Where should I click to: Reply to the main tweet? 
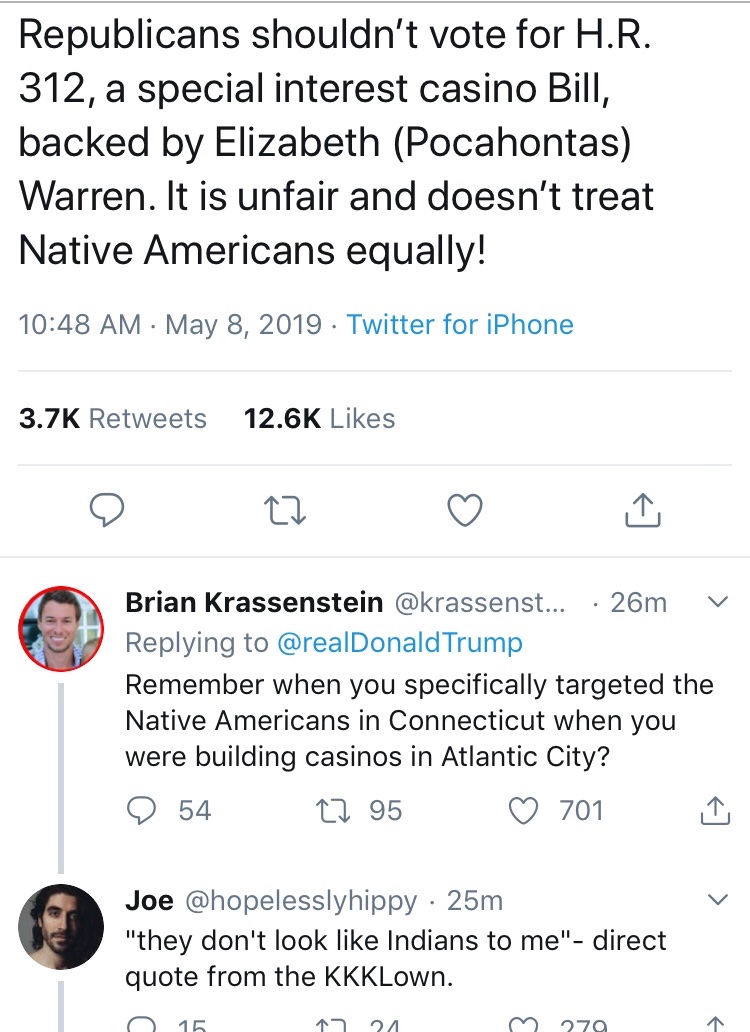coord(107,511)
